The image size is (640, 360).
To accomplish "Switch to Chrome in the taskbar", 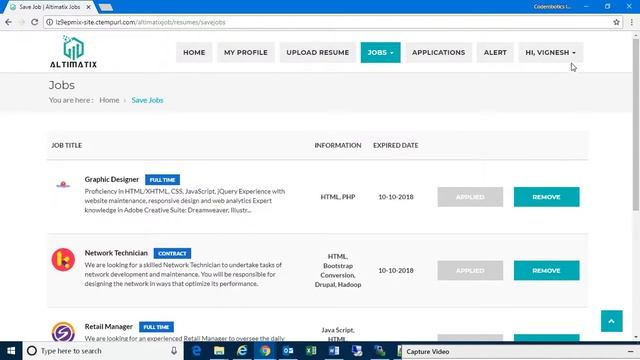I will click(265, 351).
